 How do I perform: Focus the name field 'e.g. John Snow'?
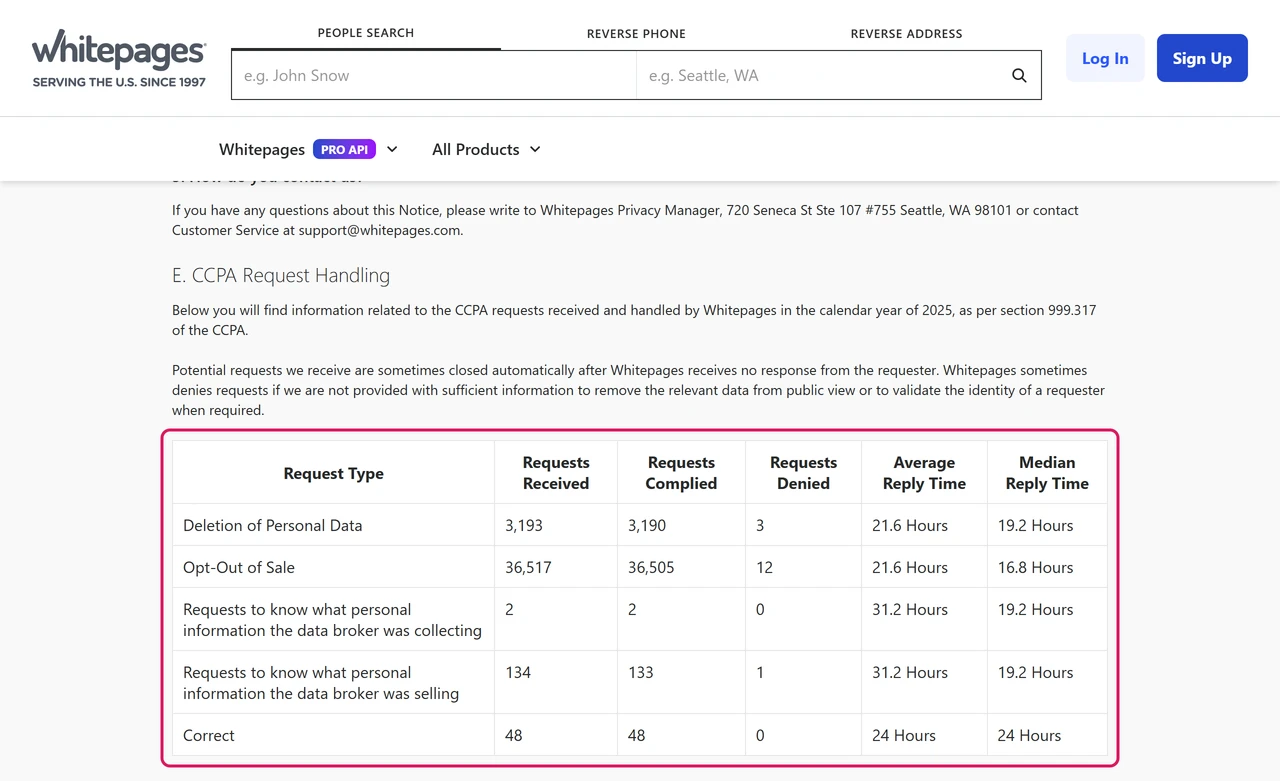point(434,75)
